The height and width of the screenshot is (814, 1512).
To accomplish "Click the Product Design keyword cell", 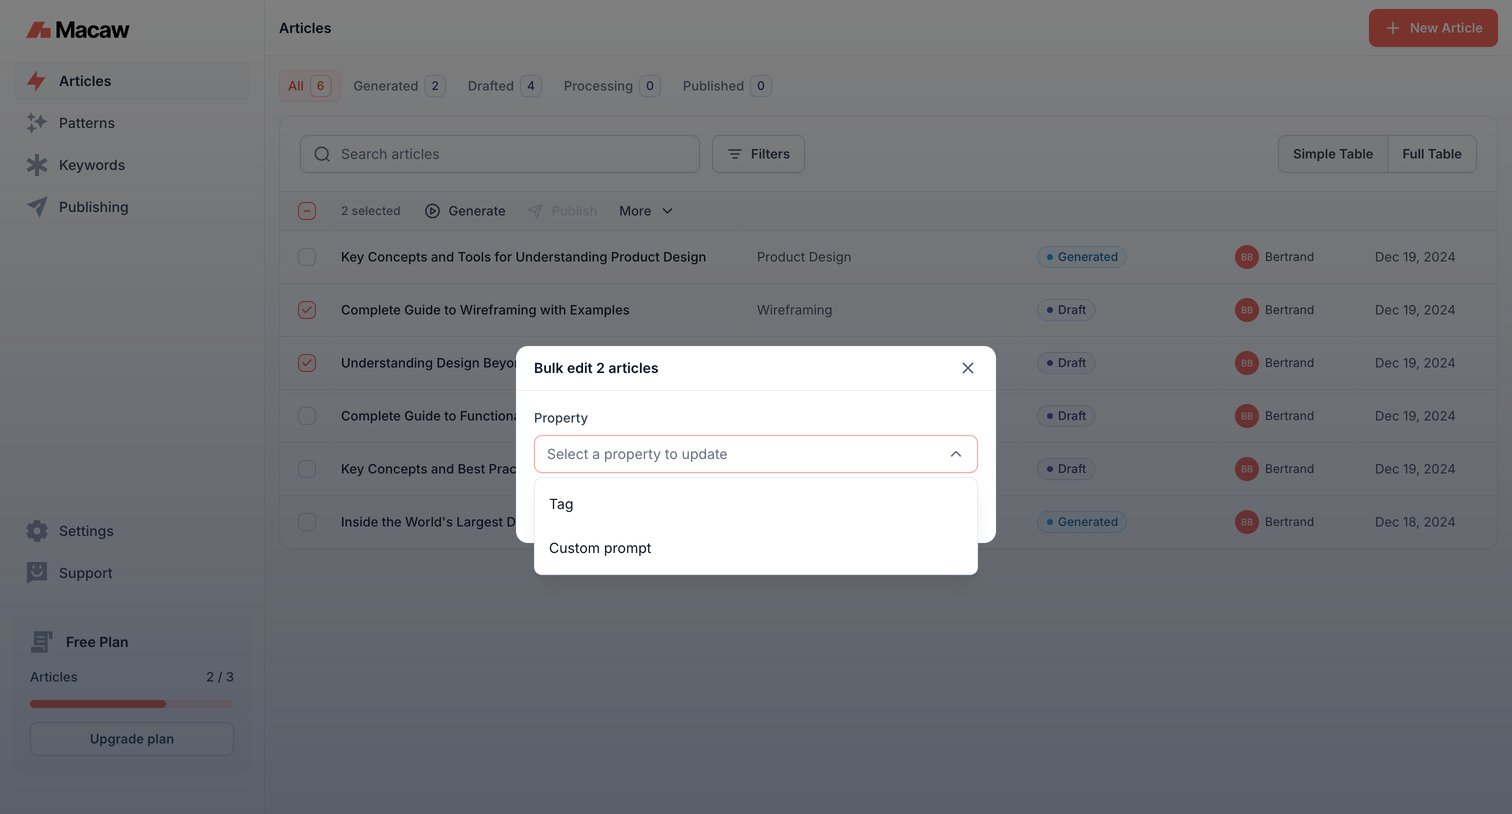I will click(804, 257).
